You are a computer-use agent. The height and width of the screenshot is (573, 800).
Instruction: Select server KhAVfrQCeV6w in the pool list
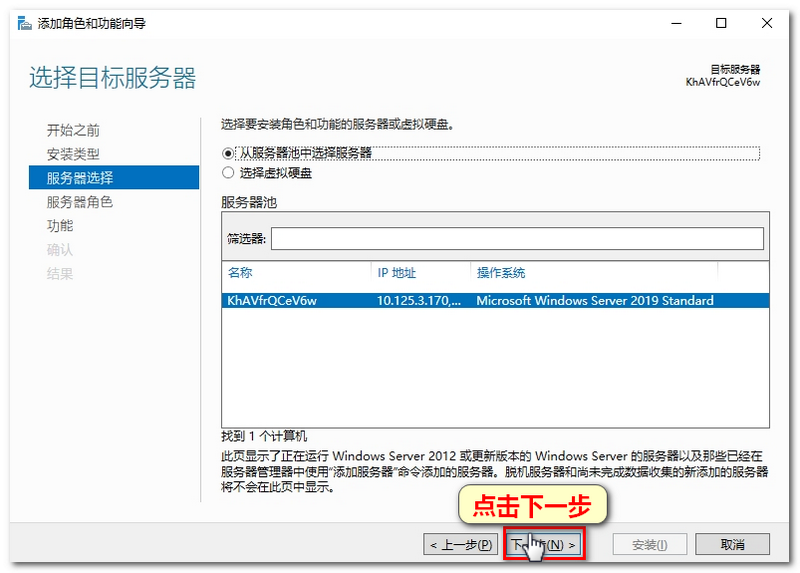(272, 301)
